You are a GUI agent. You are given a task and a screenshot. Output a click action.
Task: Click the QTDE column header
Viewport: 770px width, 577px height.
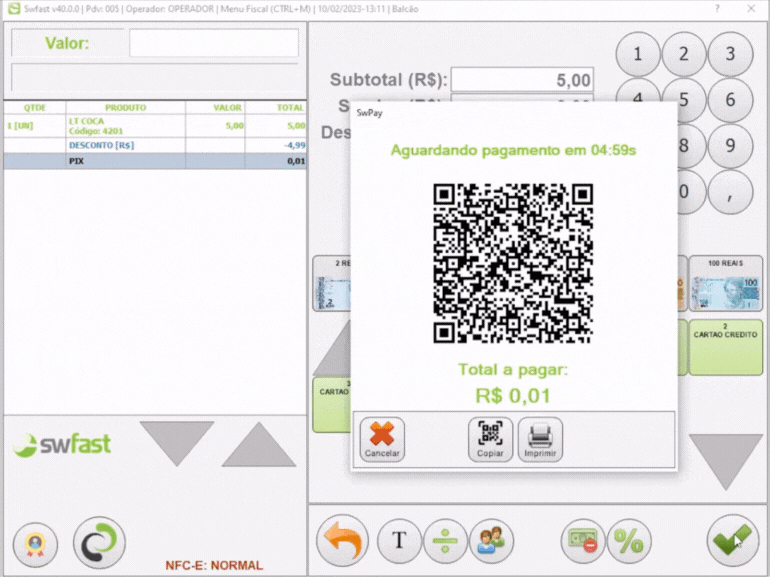tap(35, 108)
